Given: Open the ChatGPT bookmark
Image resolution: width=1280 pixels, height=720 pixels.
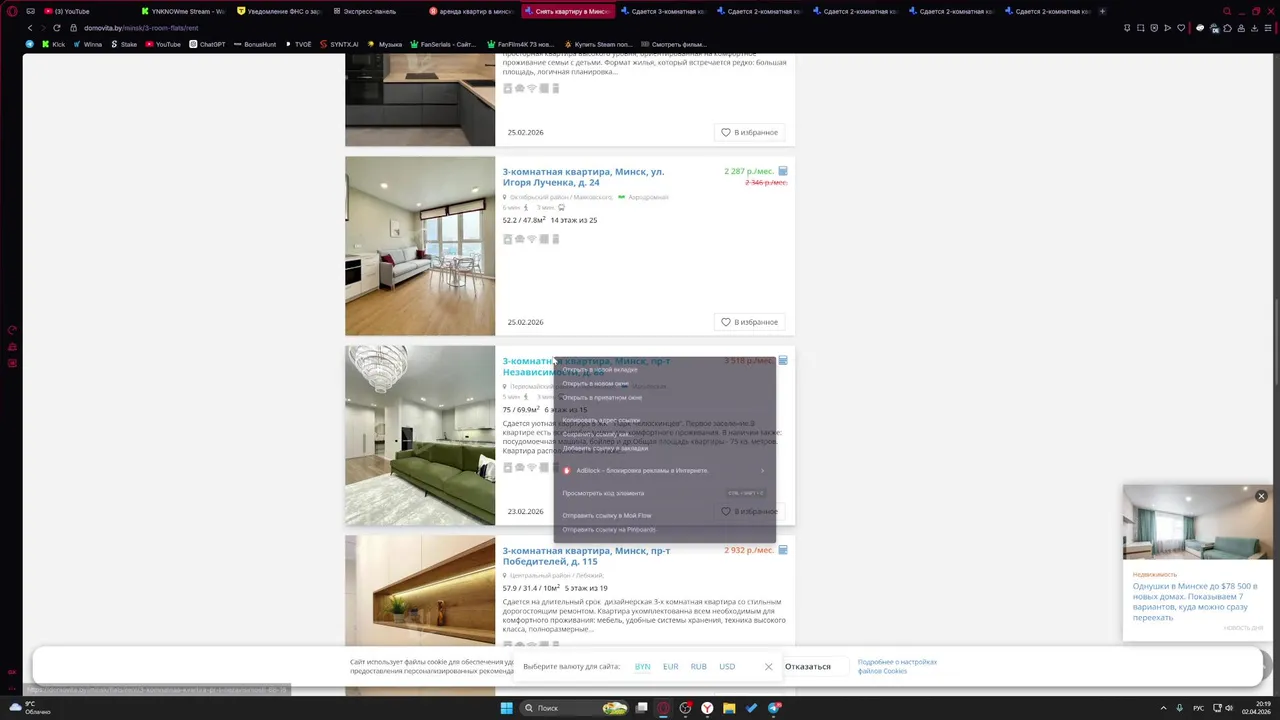Looking at the screenshot, I should click(x=207, y=44).
